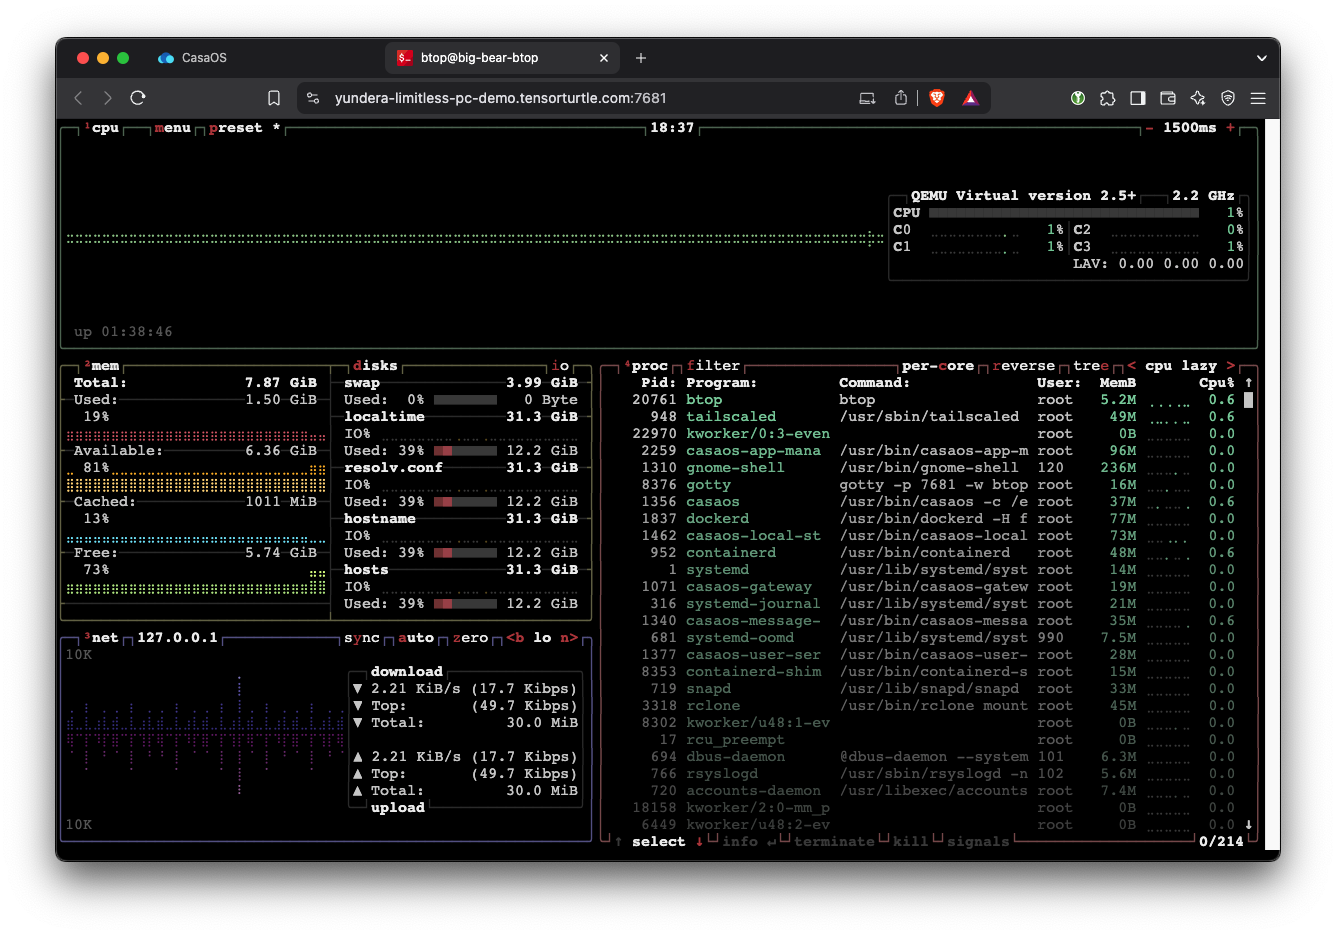Open the browser hamburger main menu

[1258, 98]
